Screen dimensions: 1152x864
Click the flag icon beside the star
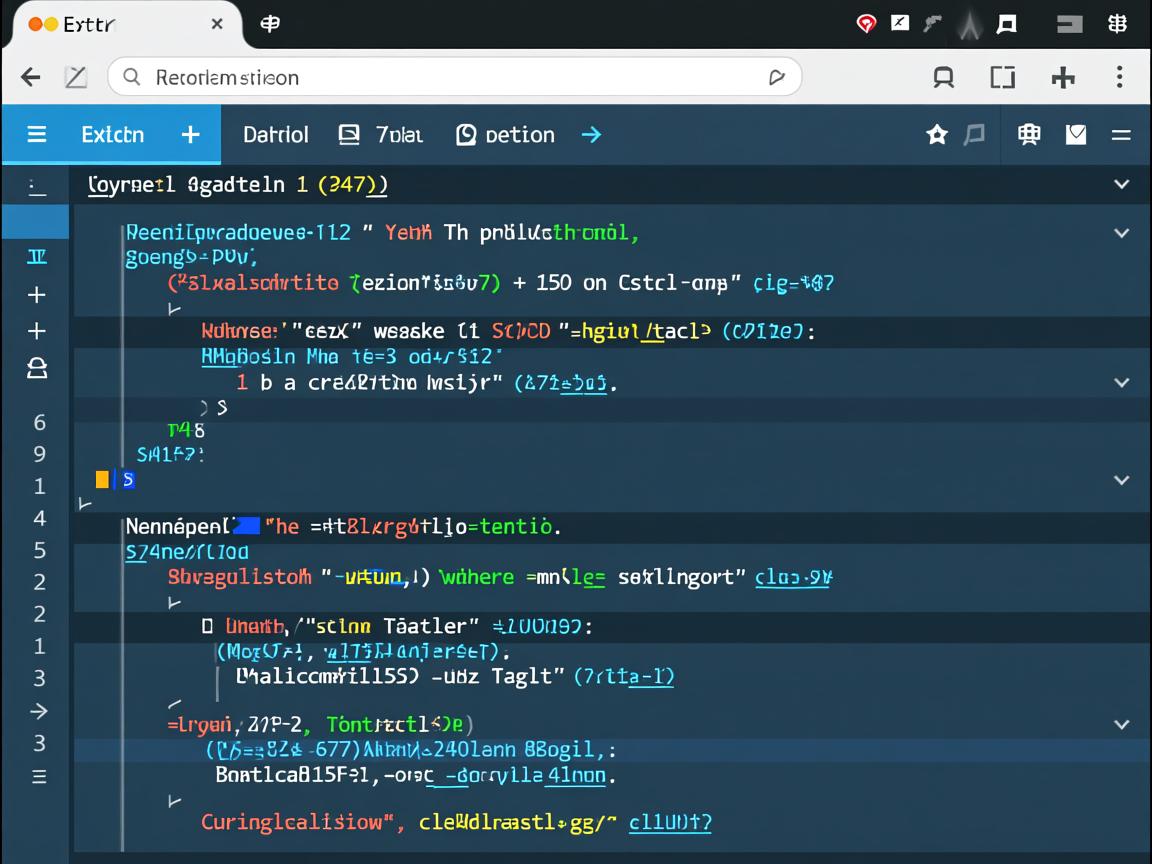[974, 135]
